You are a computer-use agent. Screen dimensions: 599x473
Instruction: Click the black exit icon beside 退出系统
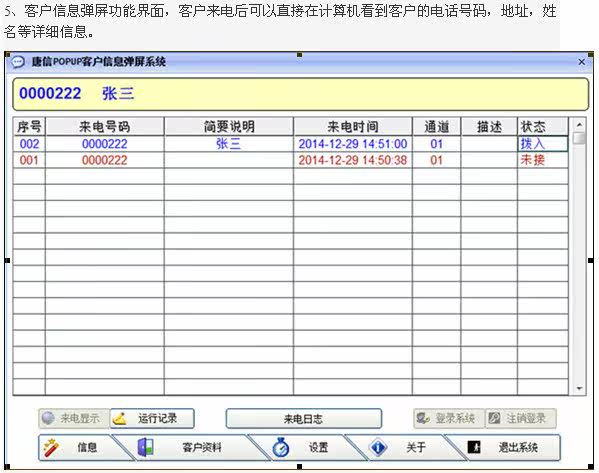(x=474, y=447)
